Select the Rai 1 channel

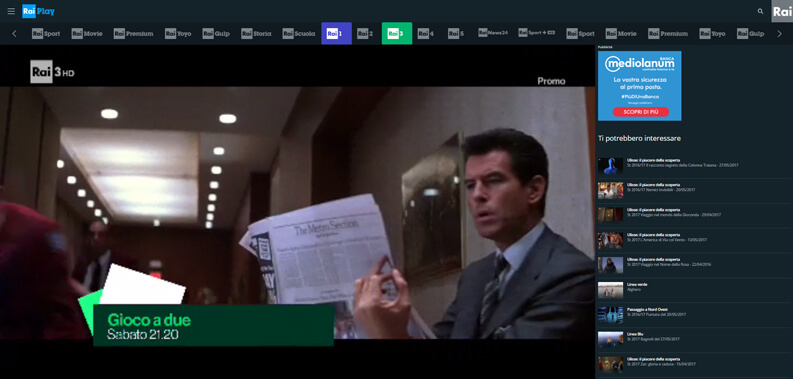336,33
